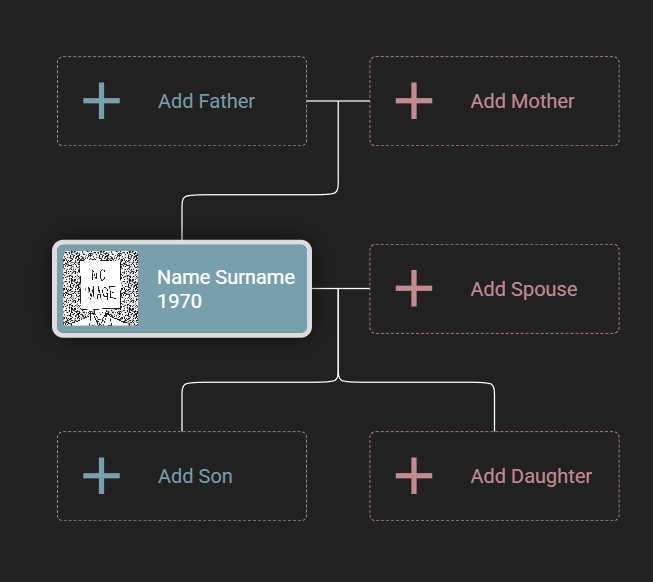Click the Name Surname text on card

click(226, 277)
